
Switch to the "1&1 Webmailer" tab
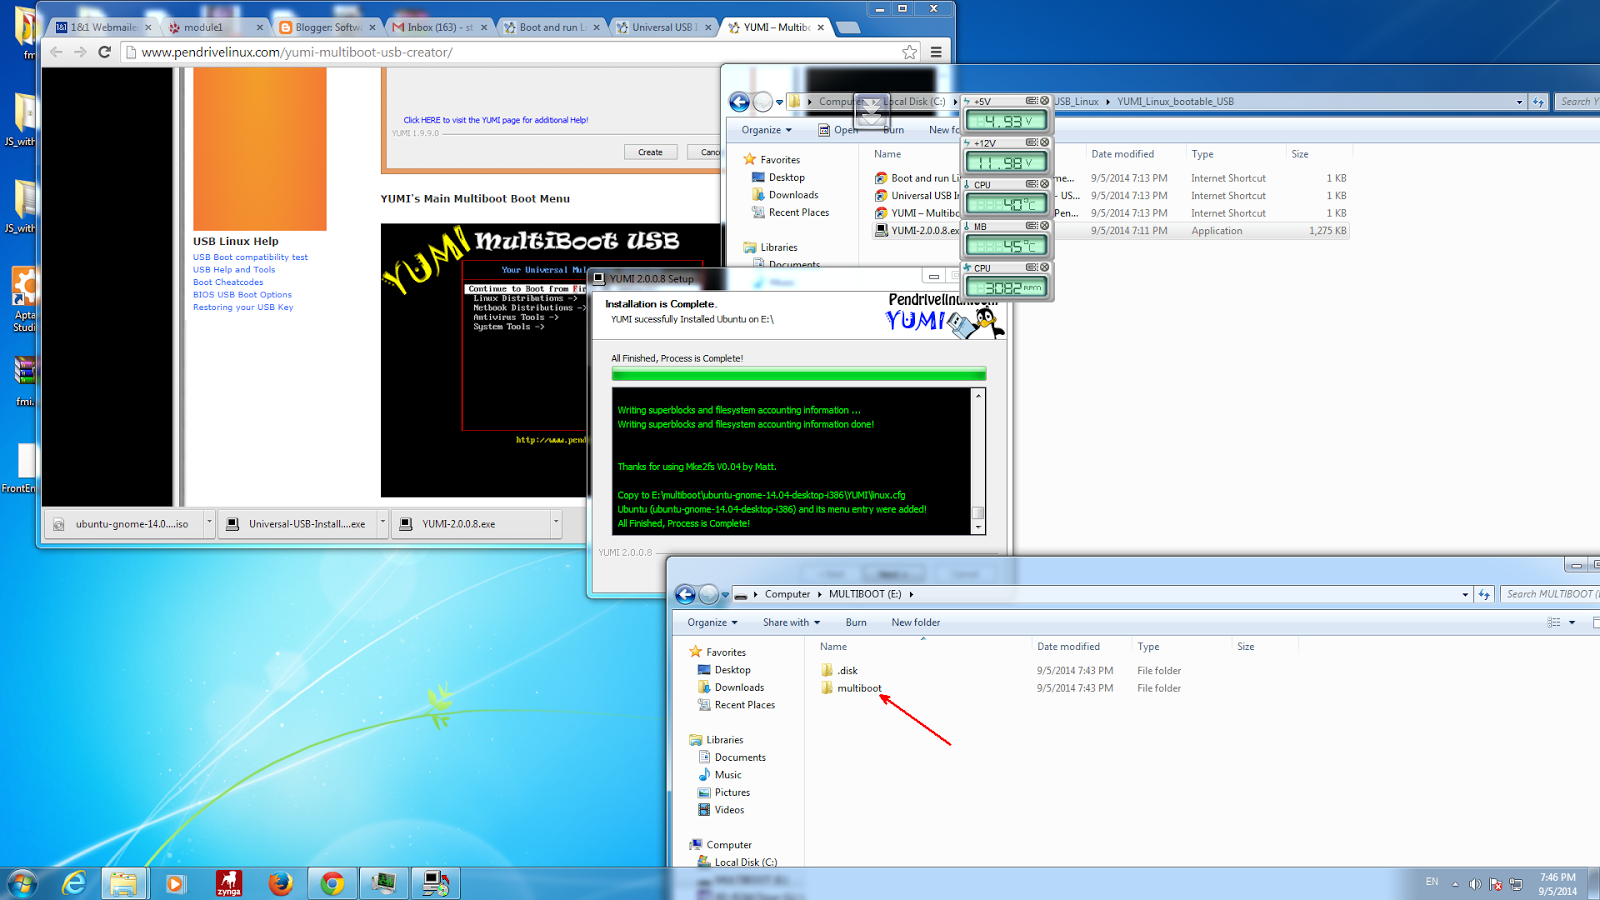[102, 27]
